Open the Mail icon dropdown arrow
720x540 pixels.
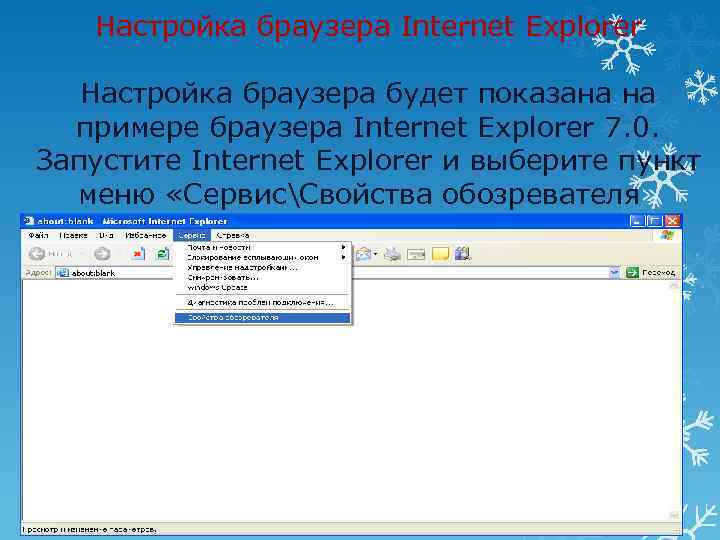(x=376, y=254)
